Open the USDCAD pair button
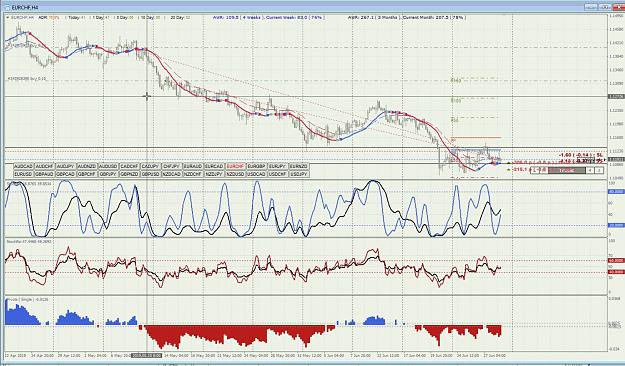The image size is (625, 366). 257,174
